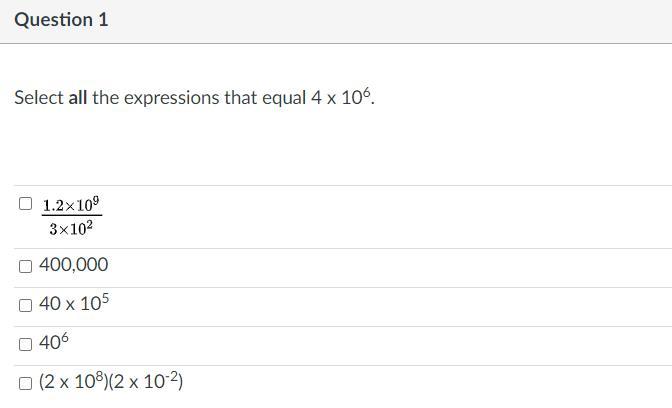Viewport: 672px width, 408px height.
Task: Click the "Question 1" heading
Action: click(x=61, y=20)
